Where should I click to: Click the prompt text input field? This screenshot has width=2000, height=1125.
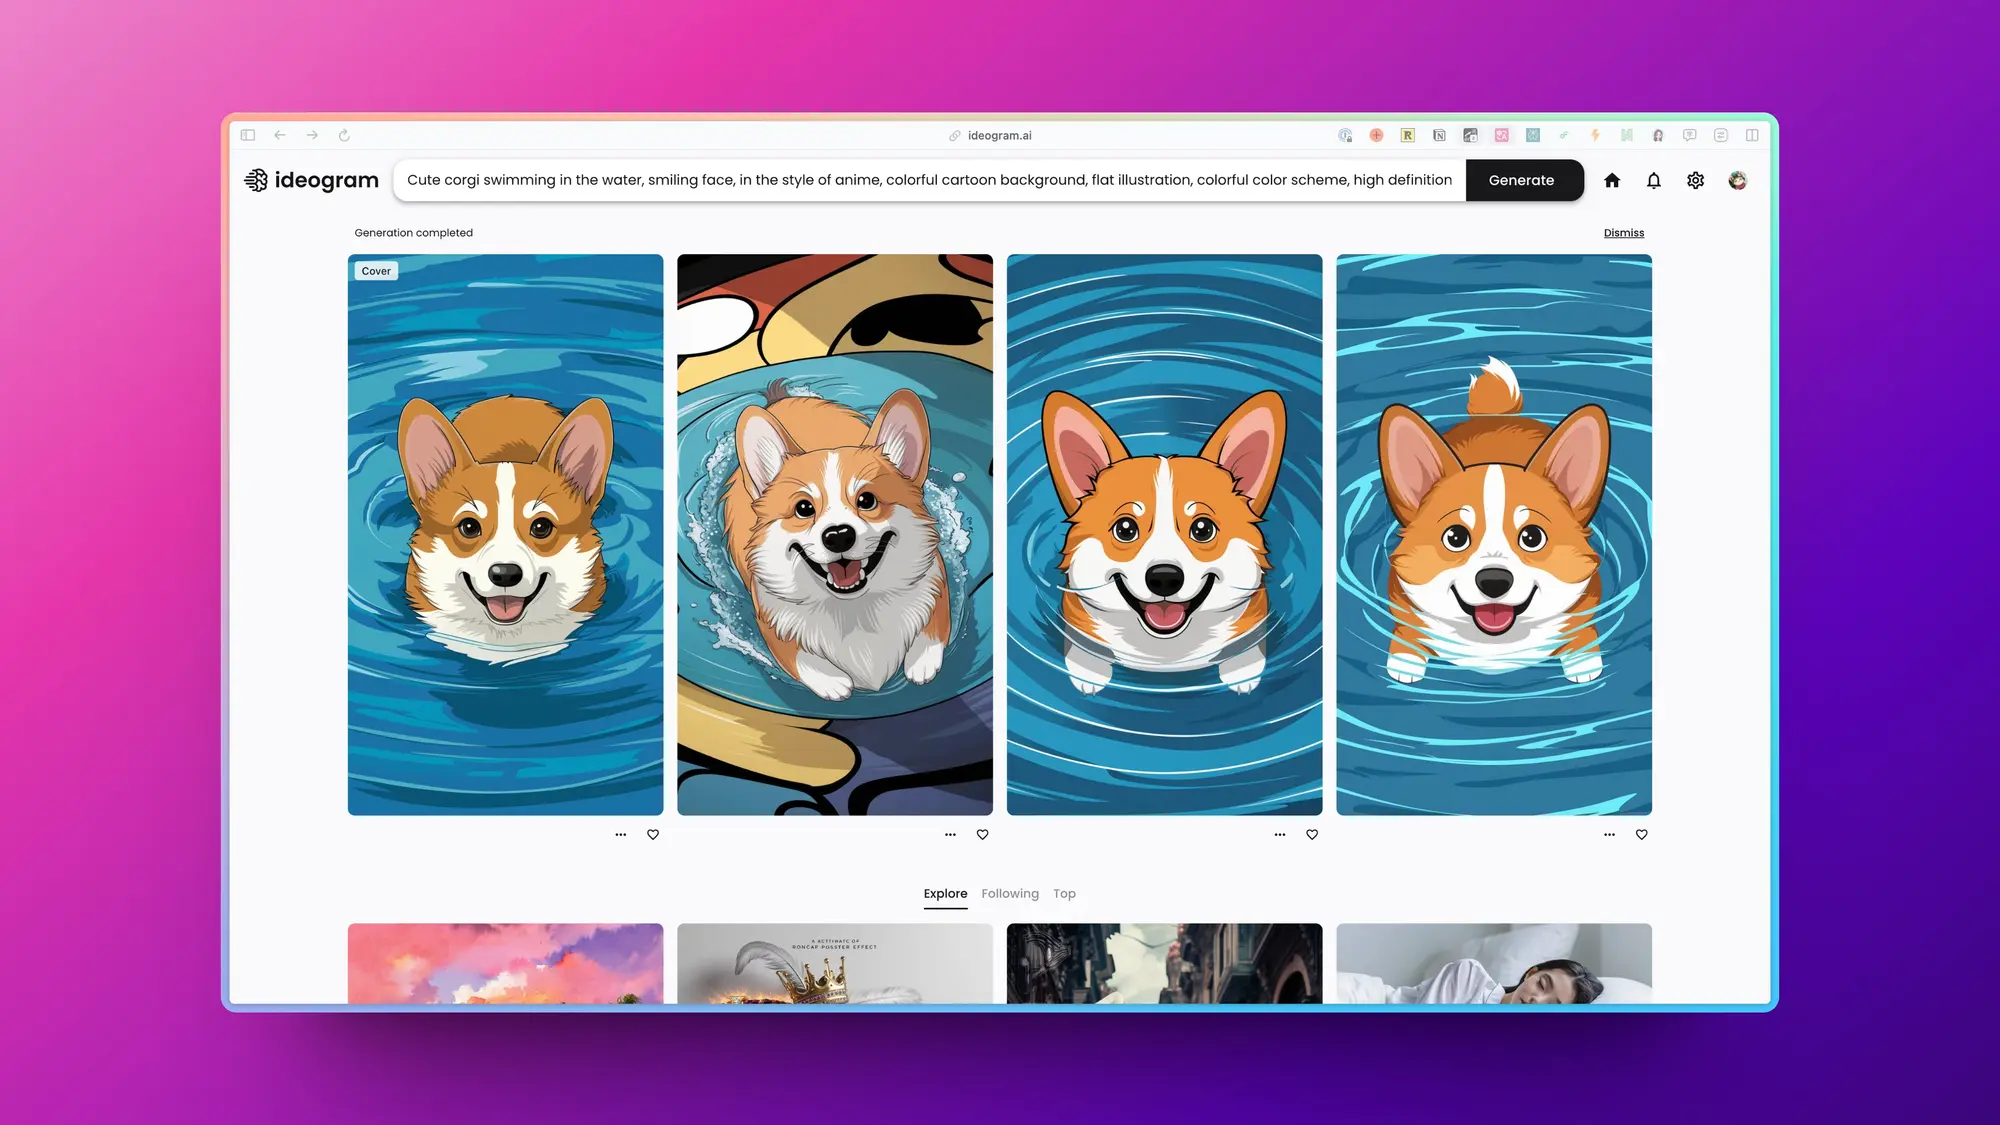coord(928,180)
